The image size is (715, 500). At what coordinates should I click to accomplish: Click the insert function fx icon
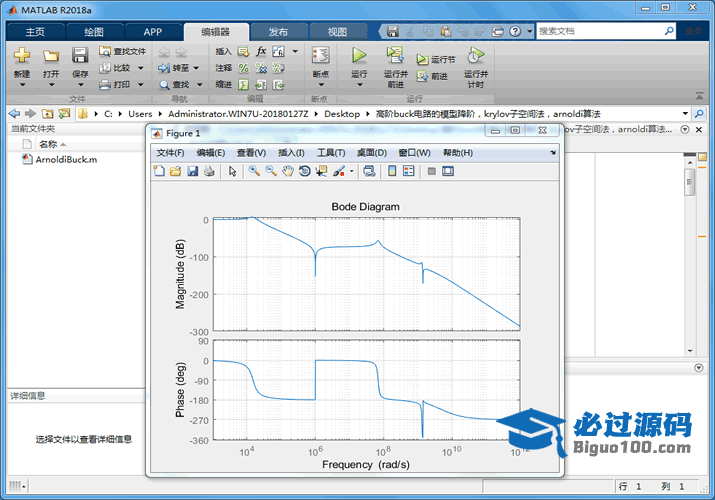click(x=261, y=51)
